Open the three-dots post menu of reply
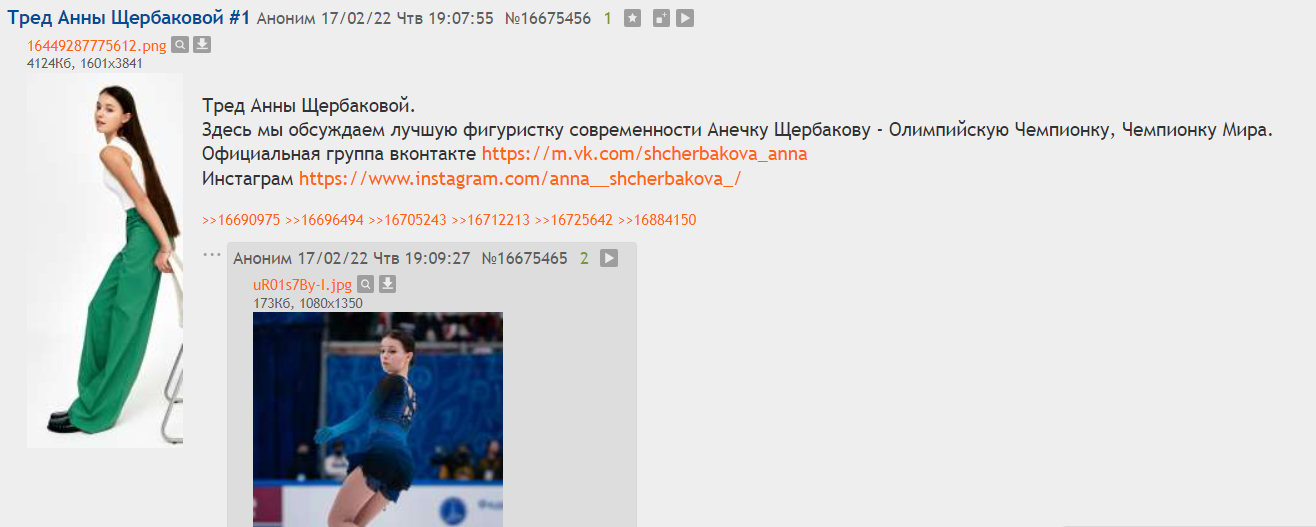The image size is (1316, 527). tap(211, 255)
